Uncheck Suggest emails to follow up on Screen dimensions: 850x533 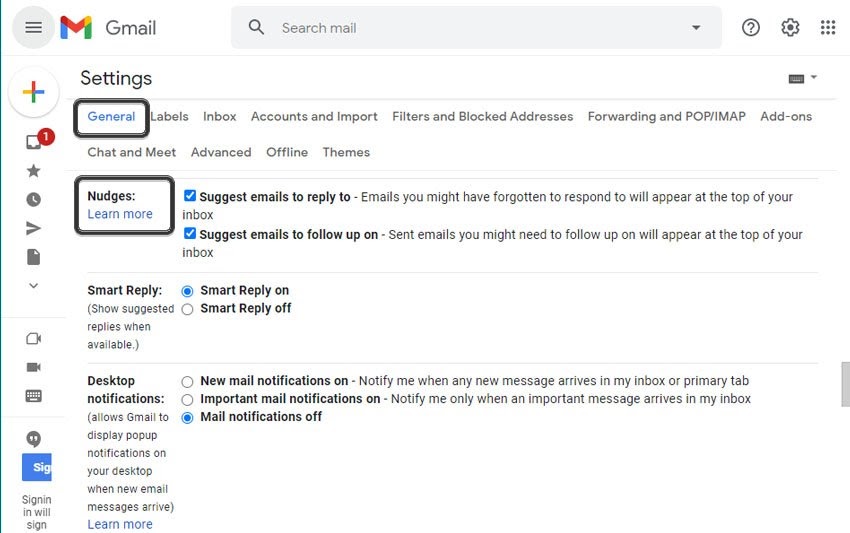coord(189,234)
